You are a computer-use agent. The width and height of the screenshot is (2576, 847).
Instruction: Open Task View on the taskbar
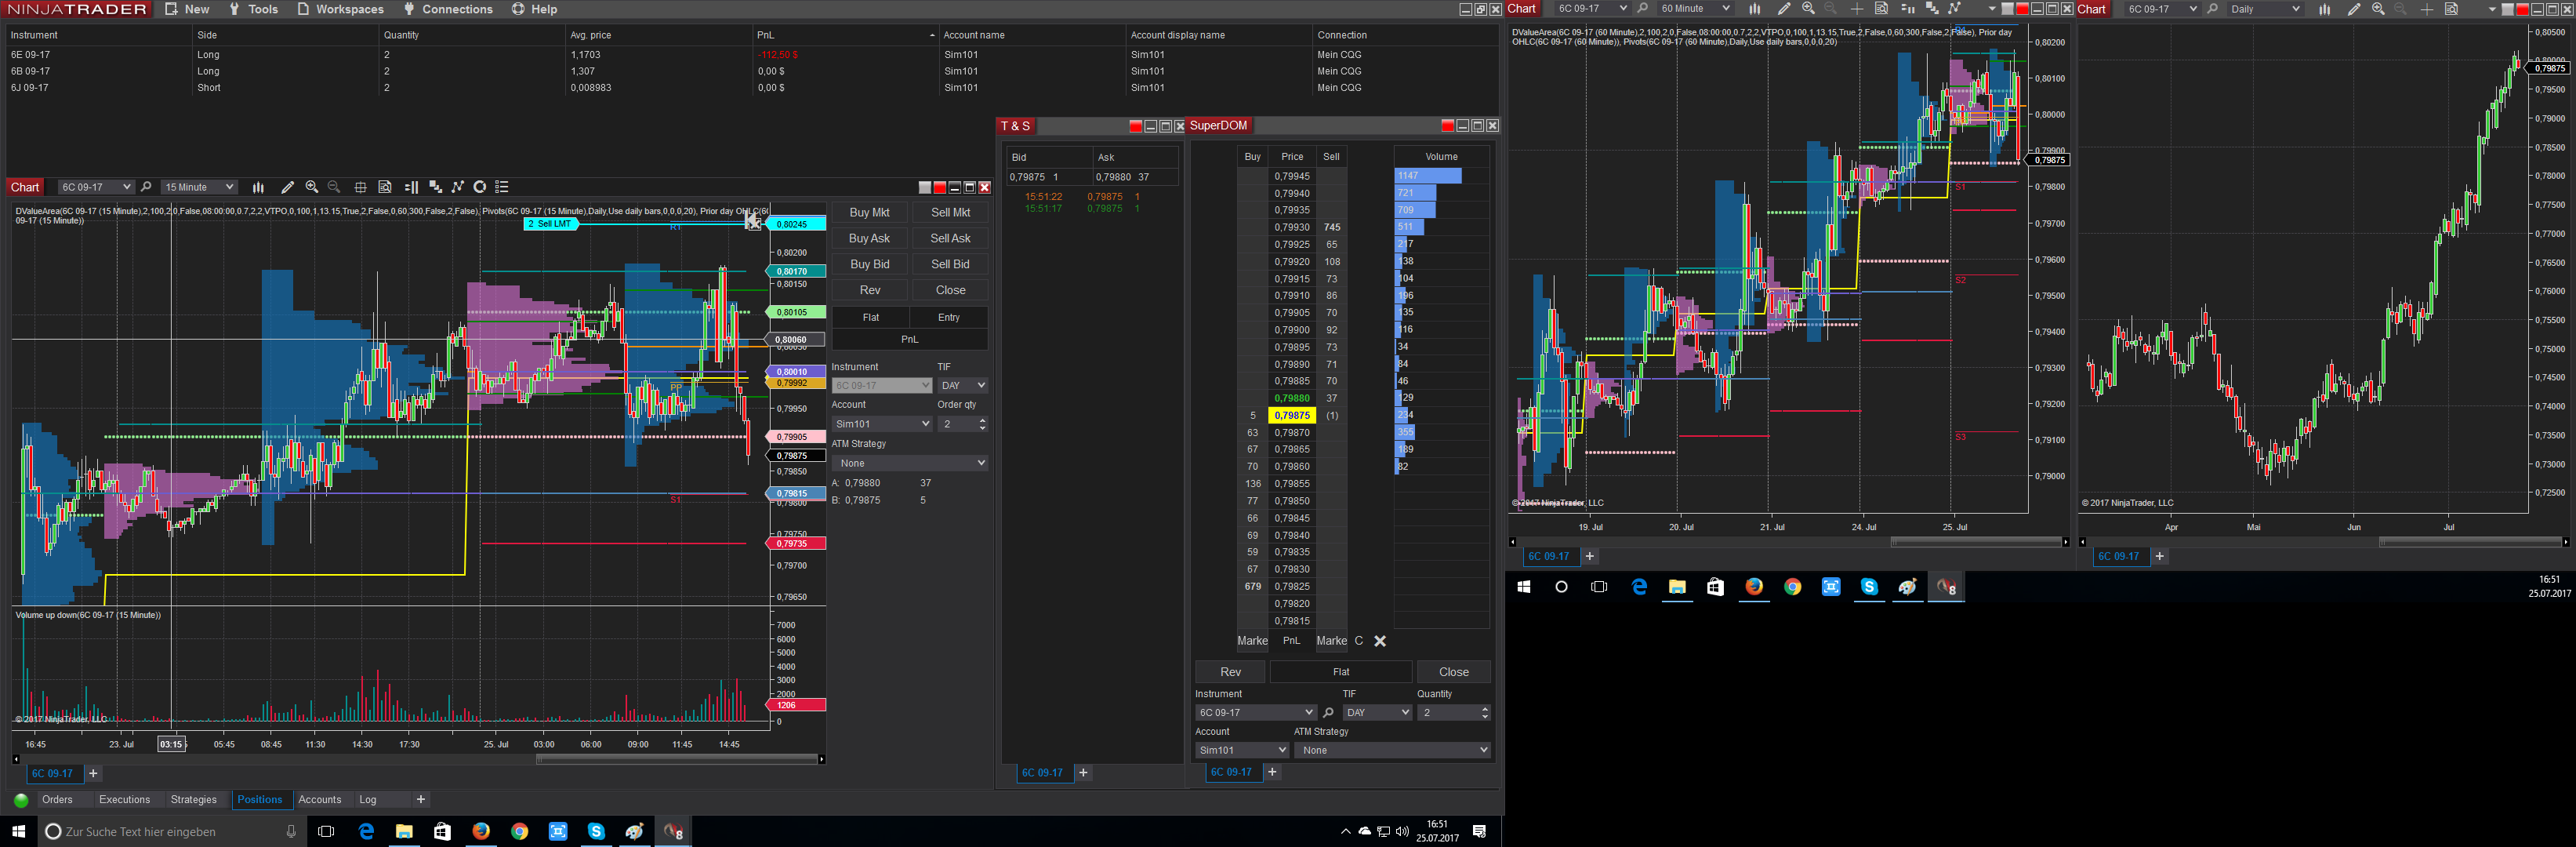(x=326, y=831)
